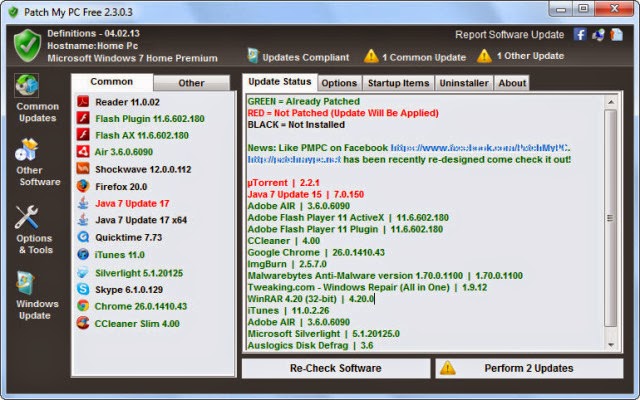Open the Uninstaller tab
This screenshot has height=400, width=640.
(x=464, y=83)
